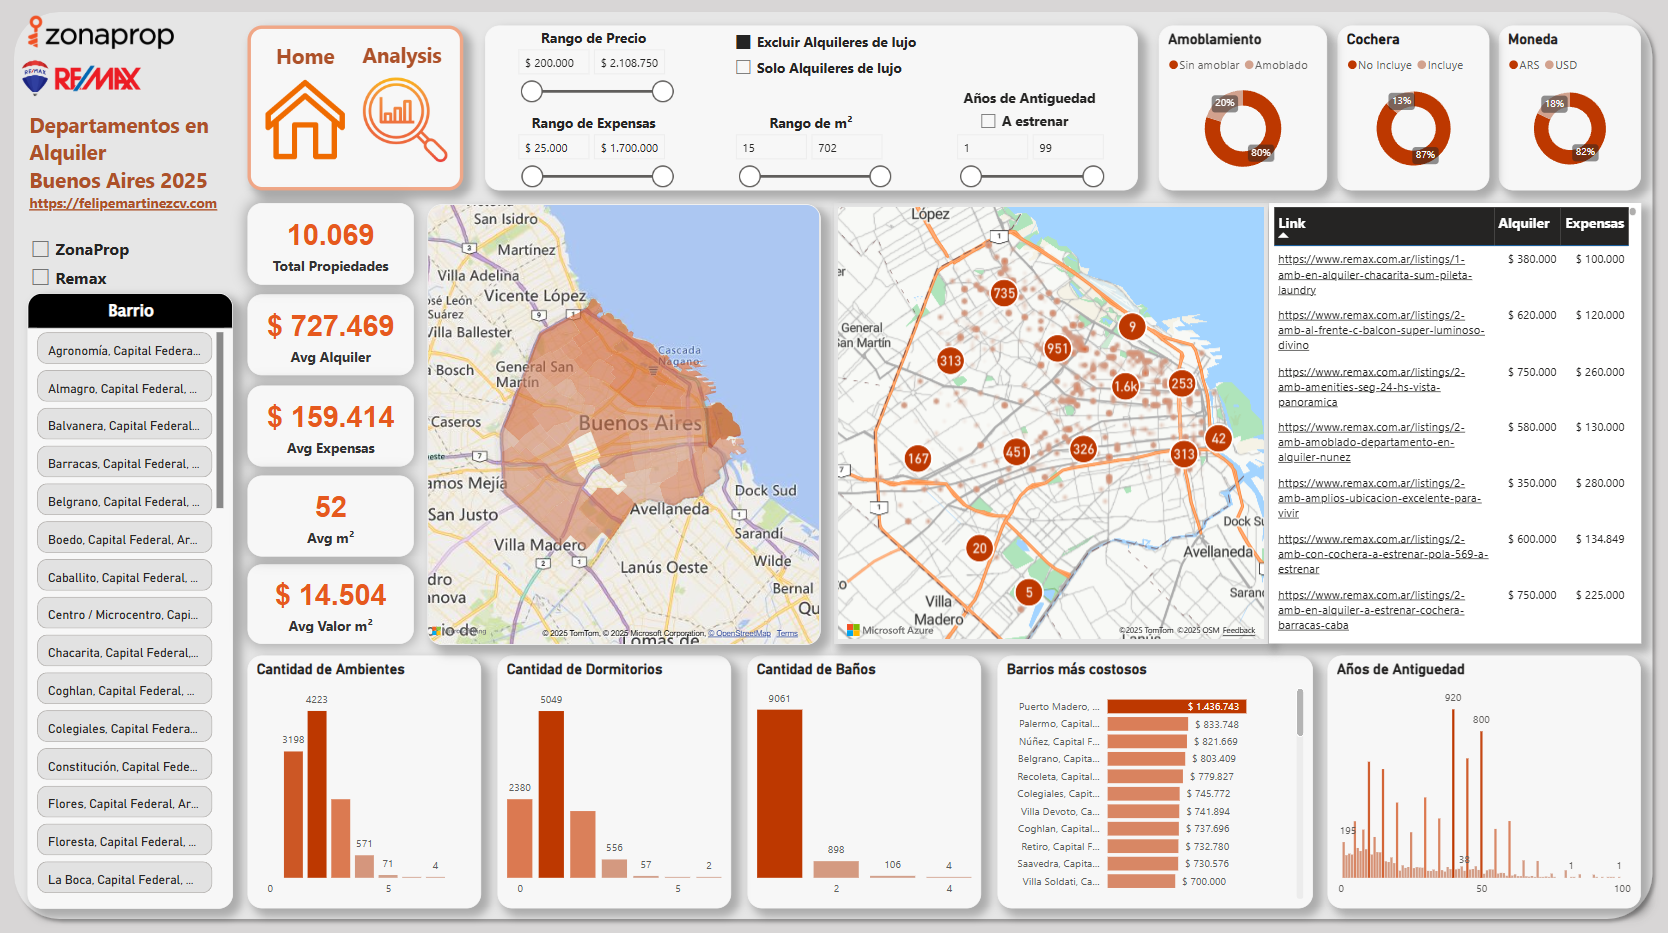
Task: Select Belgrano in the Barrio list
Action: point(124,502)
